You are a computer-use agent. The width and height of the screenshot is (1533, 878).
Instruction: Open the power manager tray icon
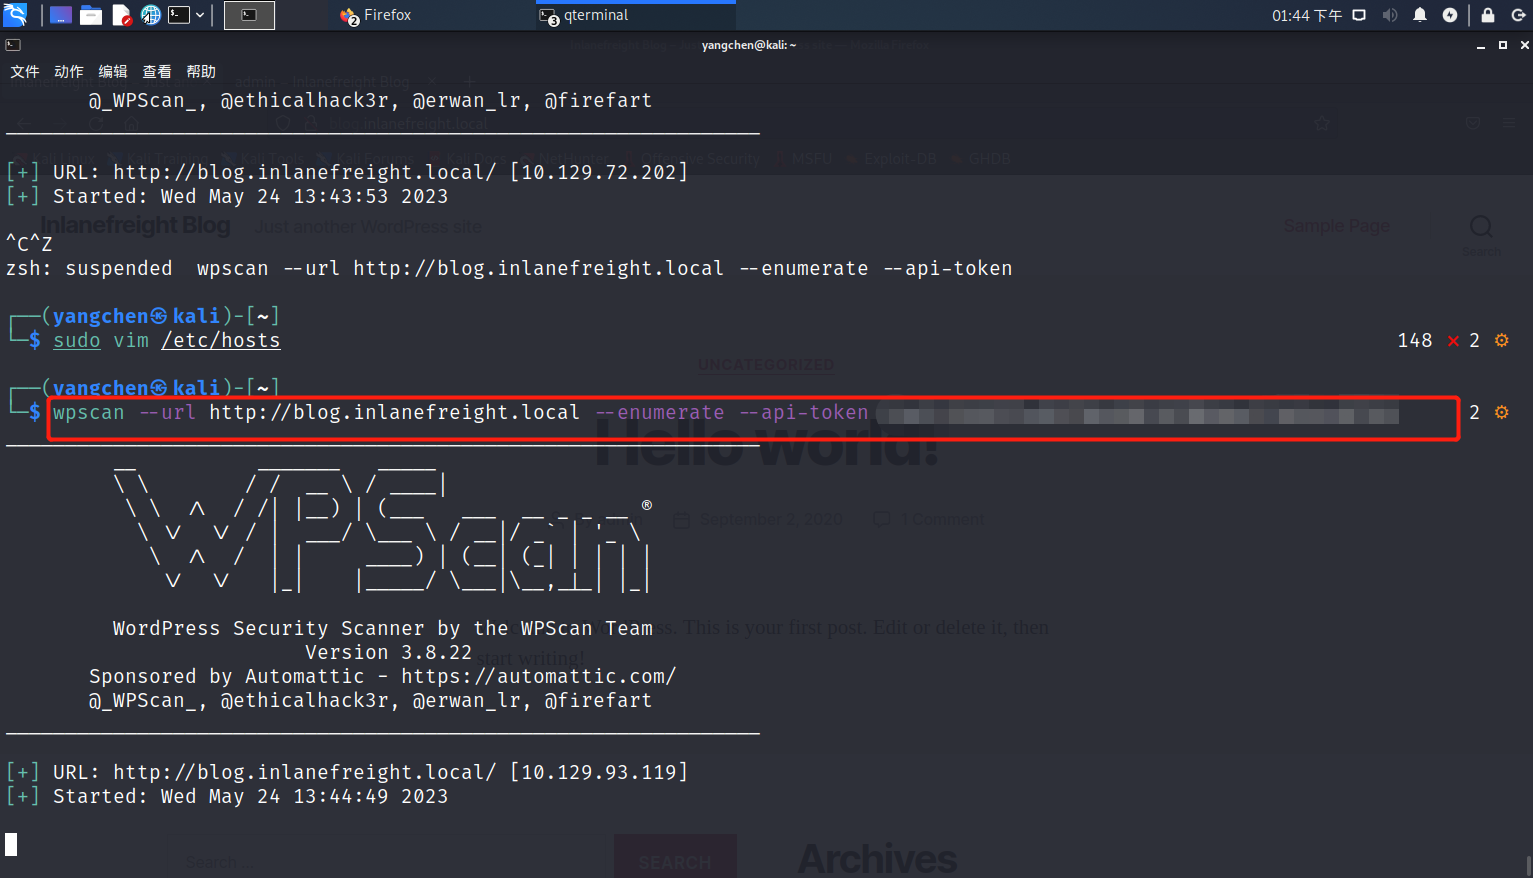(x=1450, y=15)
